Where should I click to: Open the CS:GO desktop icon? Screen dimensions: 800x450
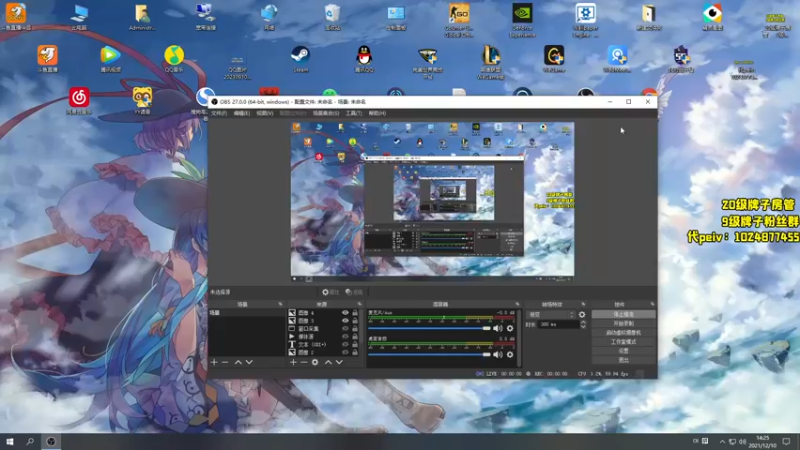click(458, 14)
